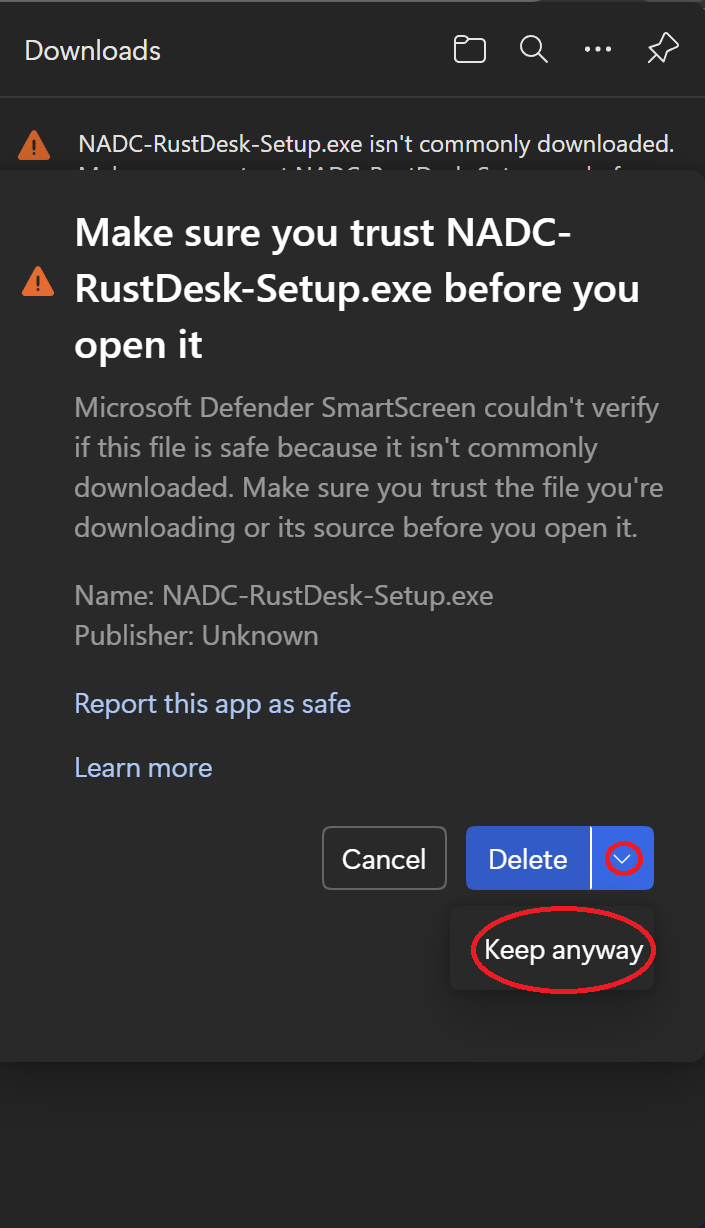
Task: Click the search downloads magnifier icon
Action: coord(533,48)
